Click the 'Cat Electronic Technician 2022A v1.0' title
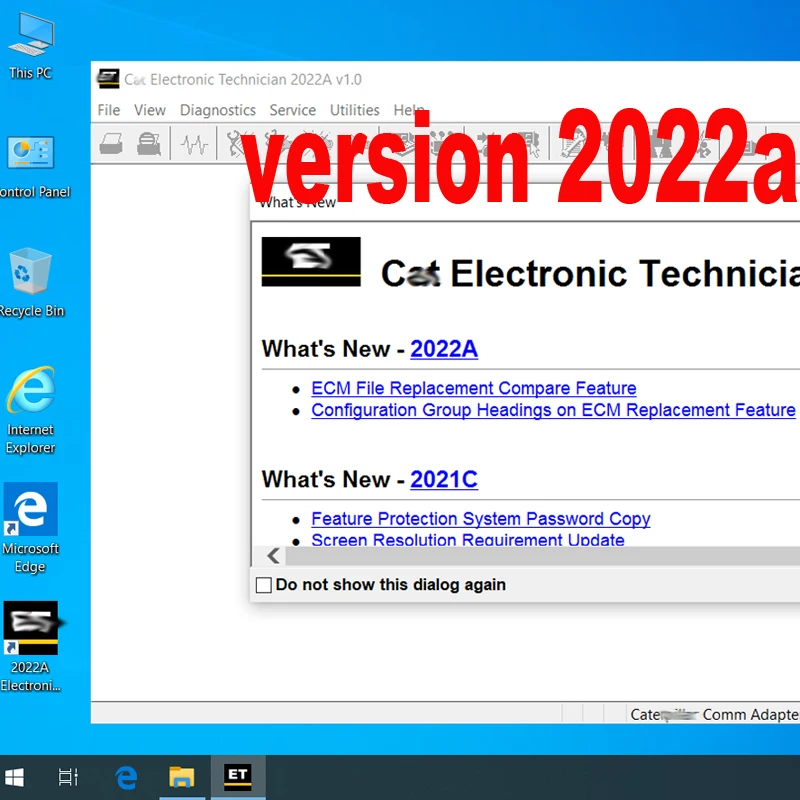The height and width of the screenshot is (800, 800). tap(243, 80)
